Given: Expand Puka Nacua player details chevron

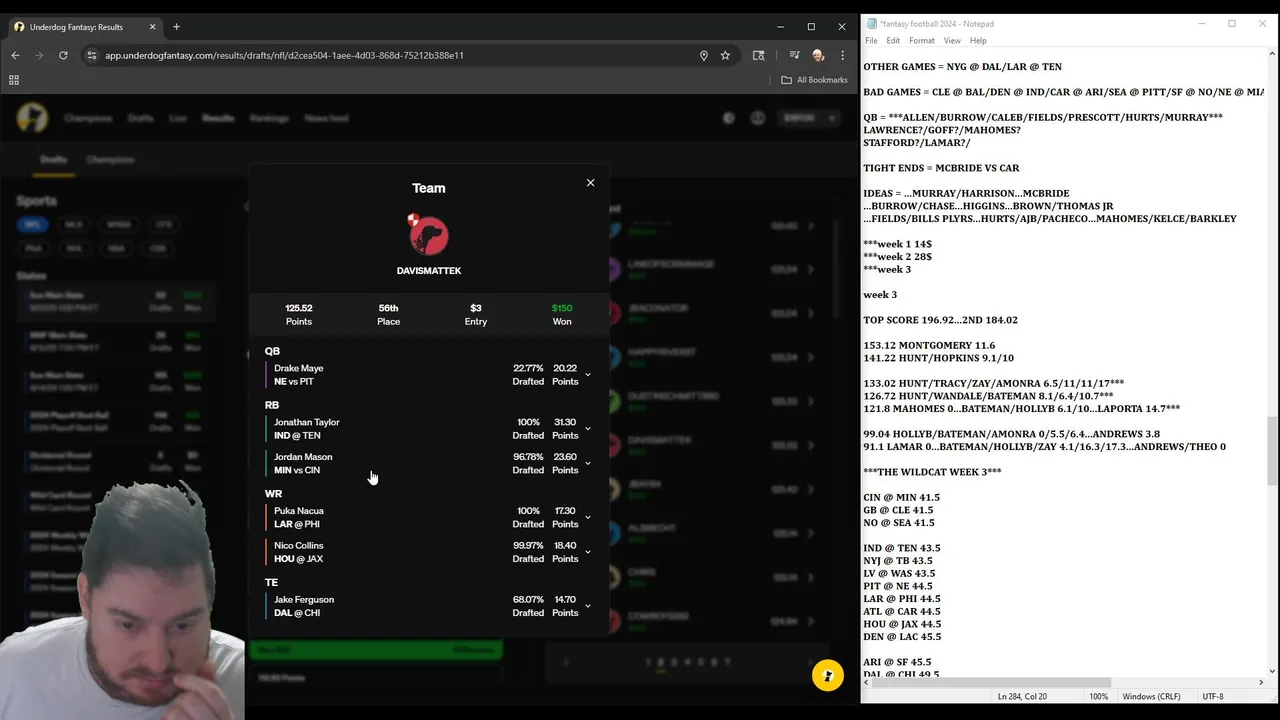Looking at the screenshot, I should 587,517.
